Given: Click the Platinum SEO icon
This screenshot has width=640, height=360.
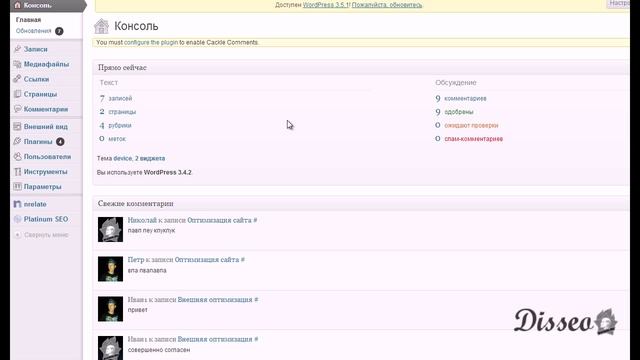Looking at the screenshot, I should [17, 219].
